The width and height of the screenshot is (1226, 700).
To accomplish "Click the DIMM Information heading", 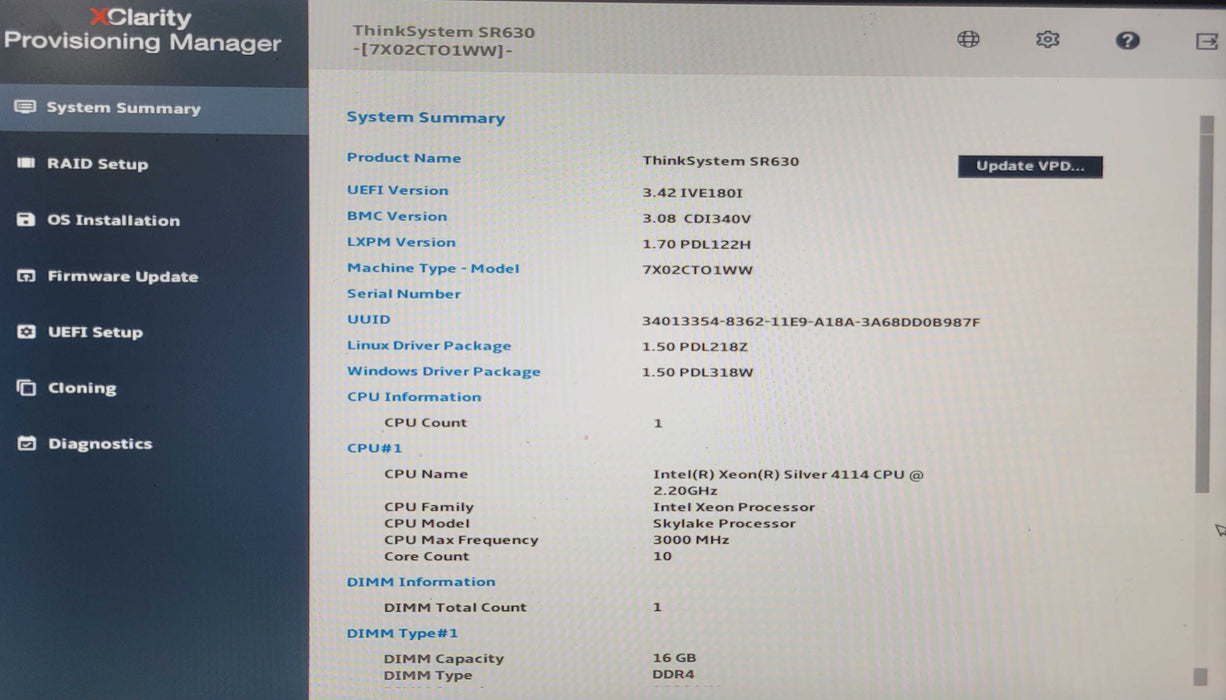I will 420,582.
